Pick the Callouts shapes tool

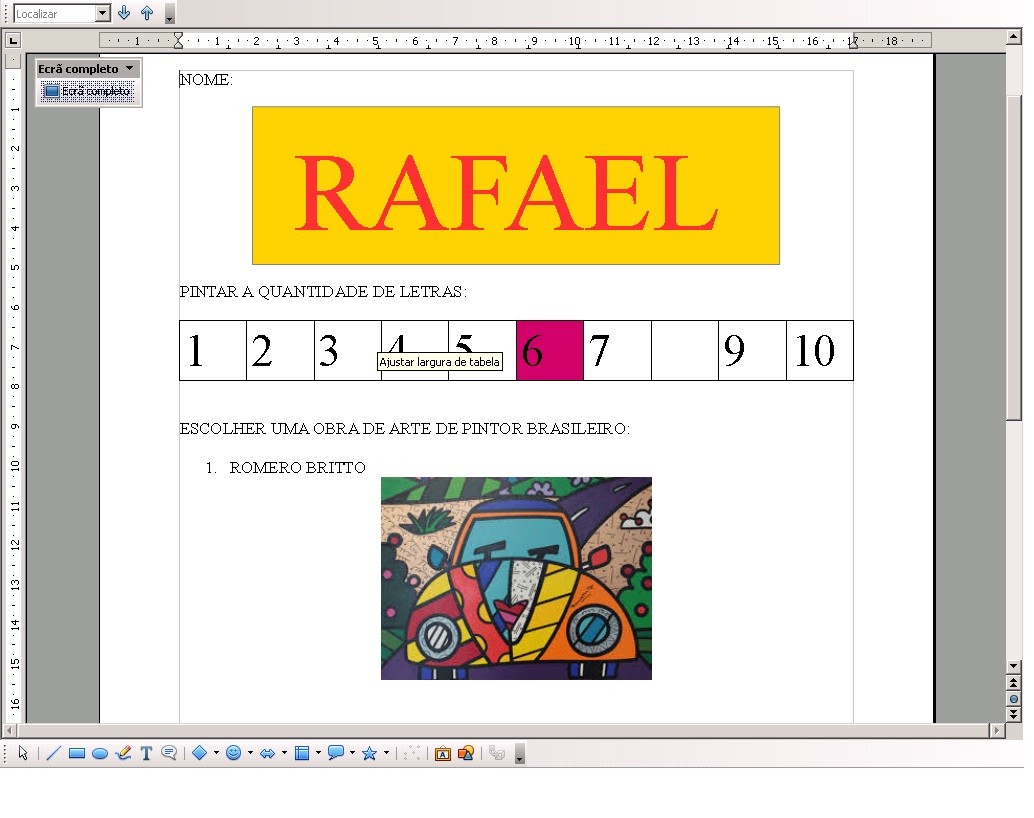point(336,753)
